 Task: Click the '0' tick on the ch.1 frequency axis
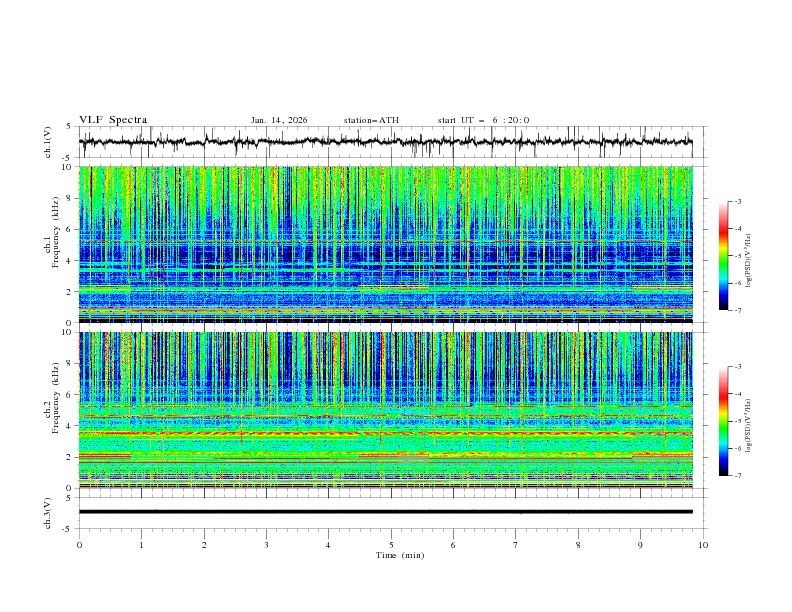70,323
